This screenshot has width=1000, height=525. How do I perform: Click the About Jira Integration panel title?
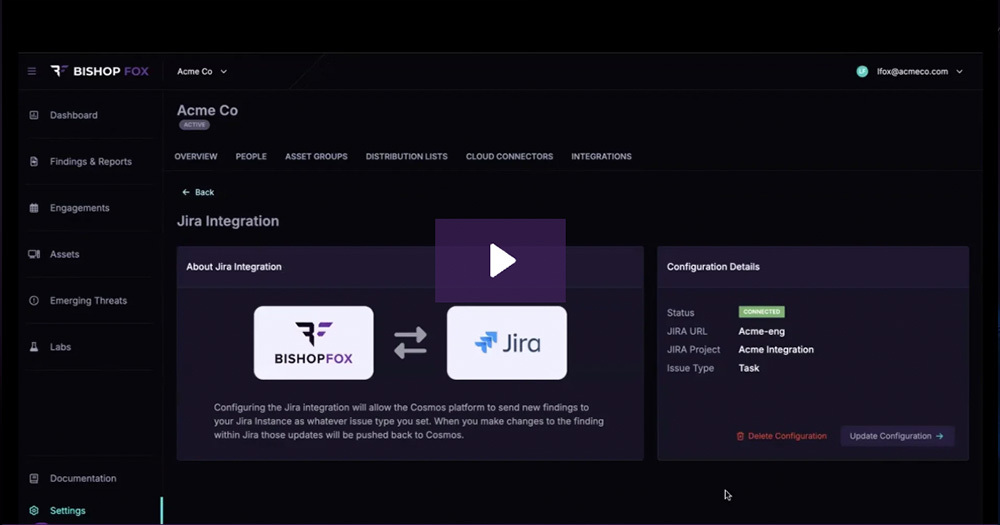point(234,267)
